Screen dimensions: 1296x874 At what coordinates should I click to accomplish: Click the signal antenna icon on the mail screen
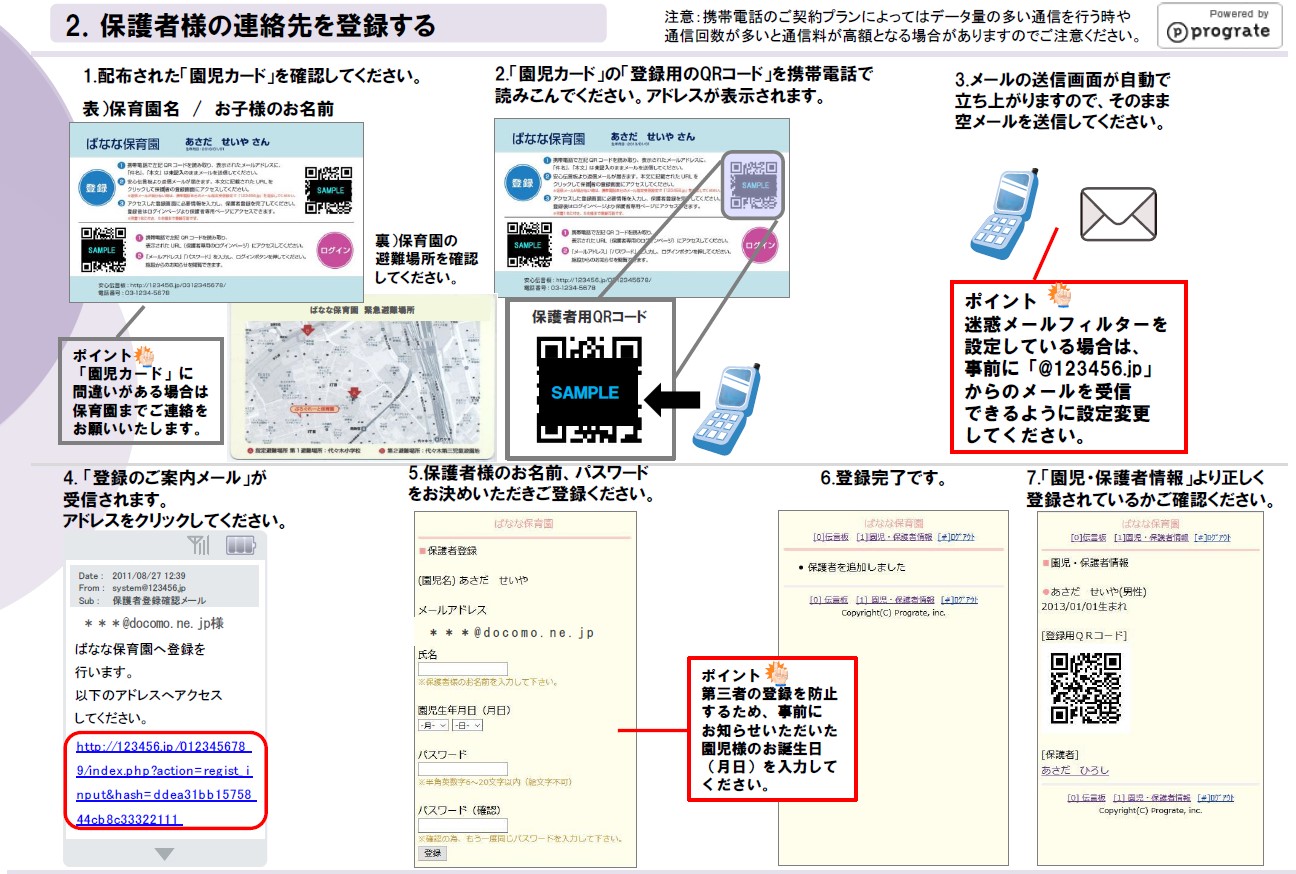199,546
